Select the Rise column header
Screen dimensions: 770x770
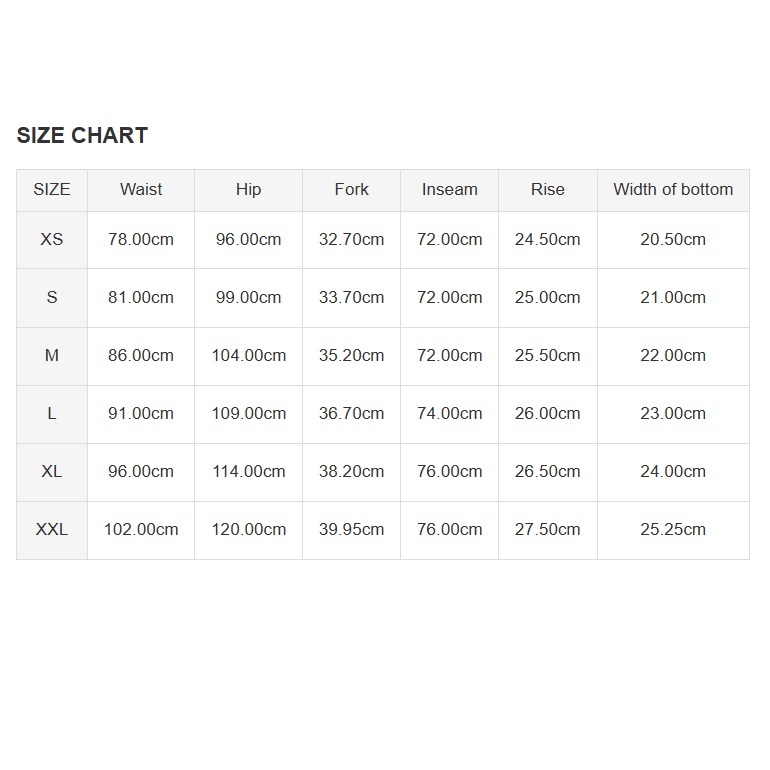coord(547,189)
